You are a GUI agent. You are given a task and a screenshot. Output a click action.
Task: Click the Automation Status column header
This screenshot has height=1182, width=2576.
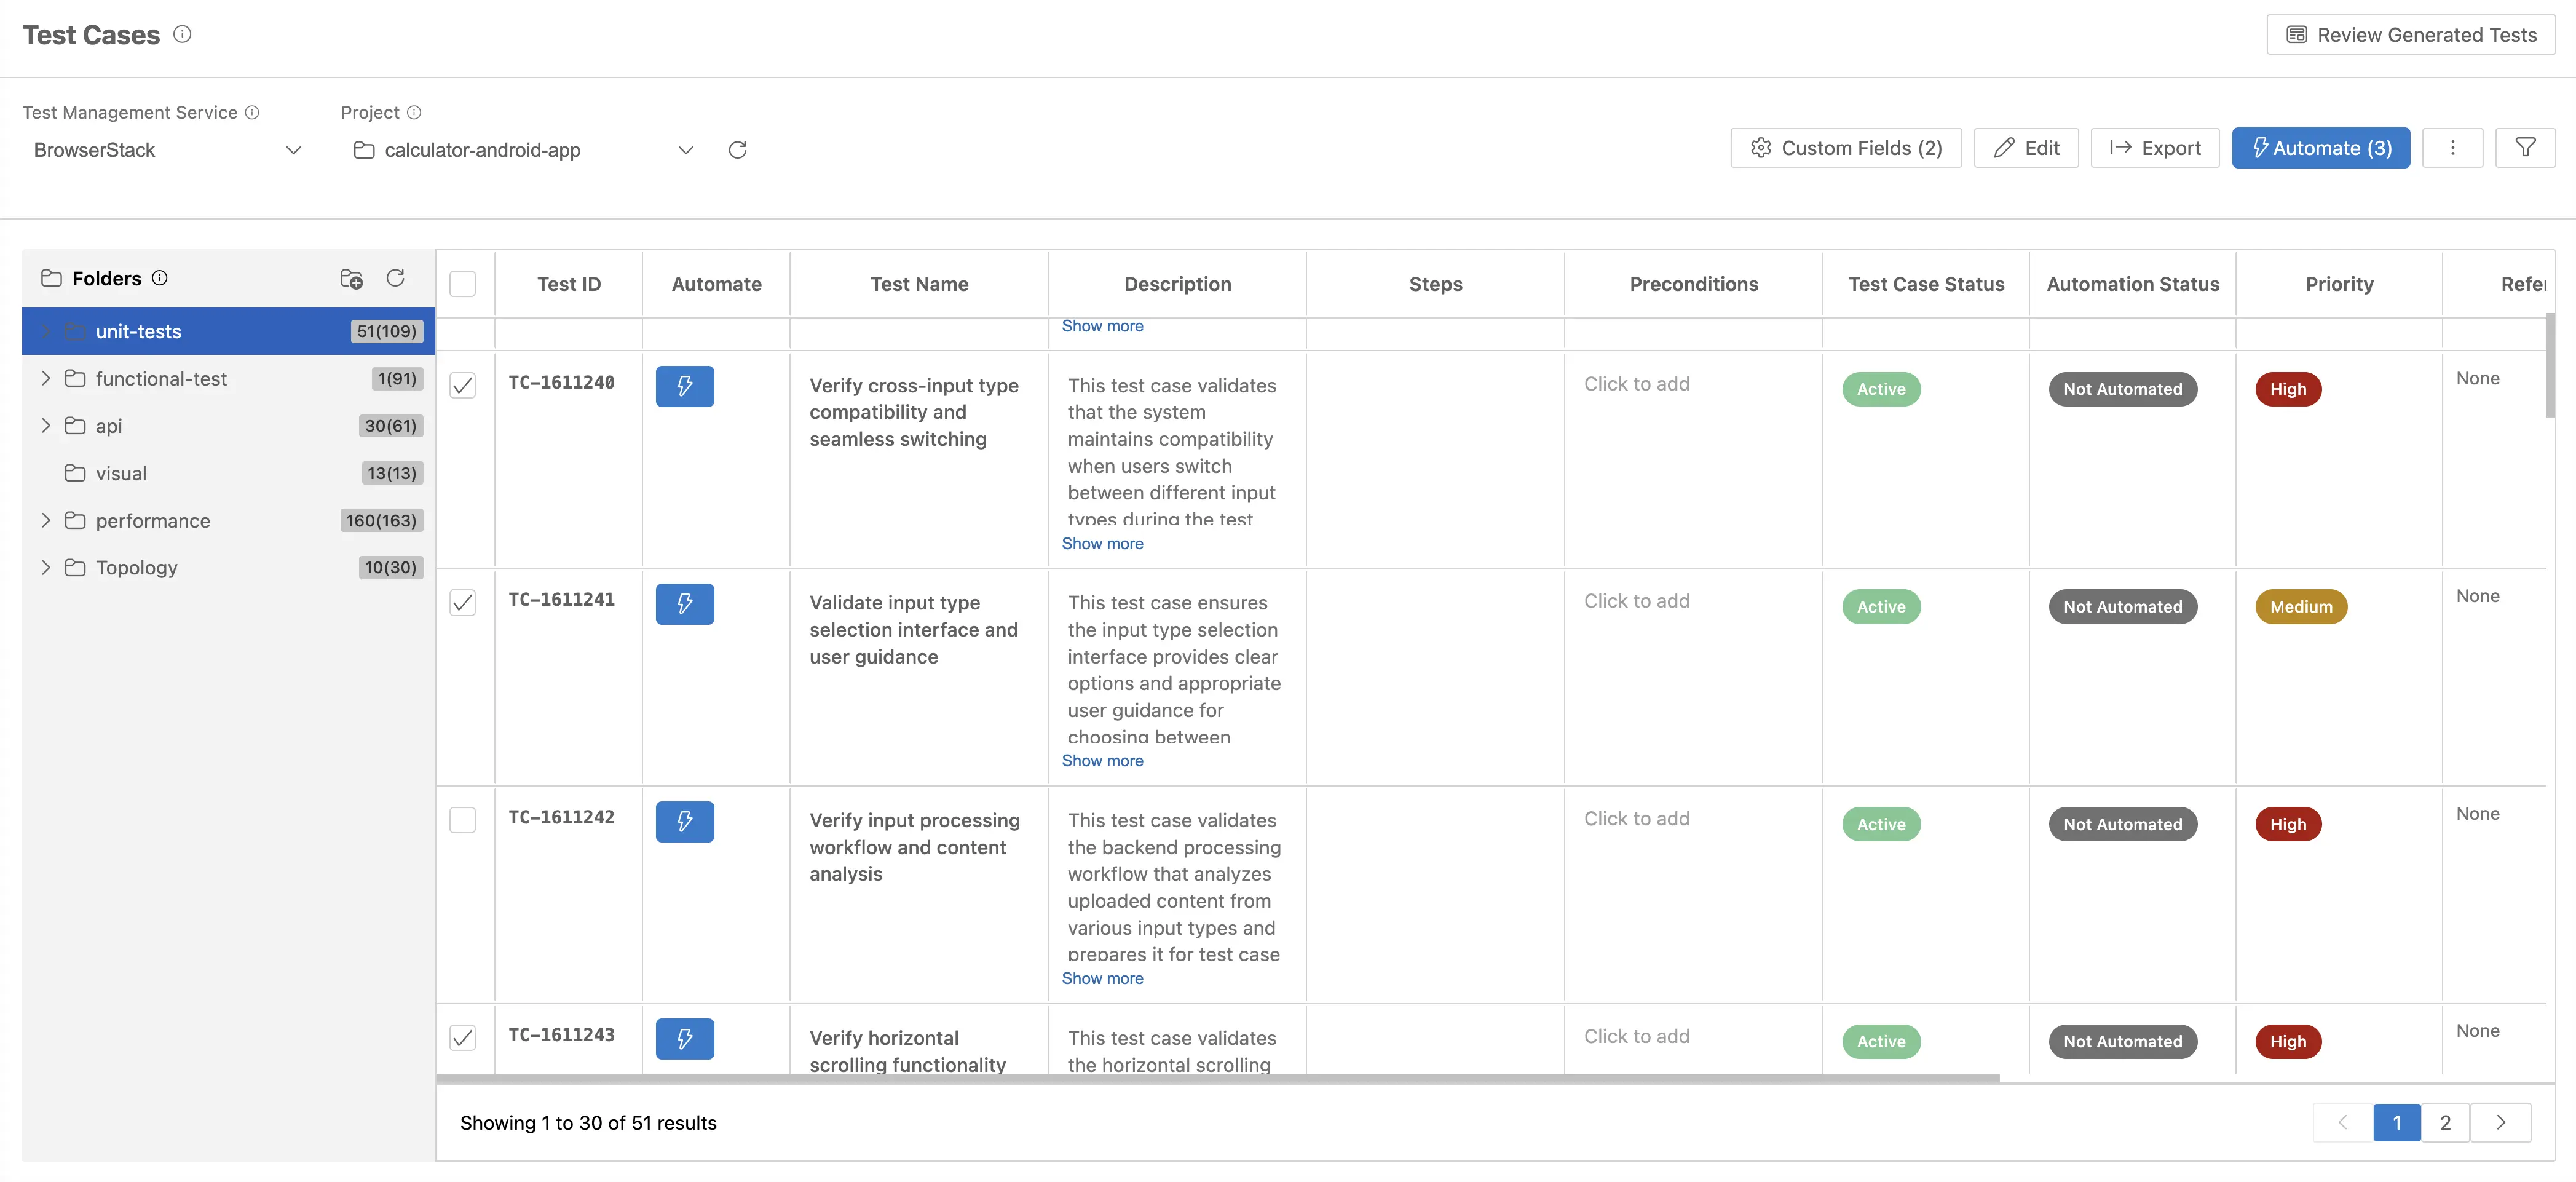[2133, 284]
